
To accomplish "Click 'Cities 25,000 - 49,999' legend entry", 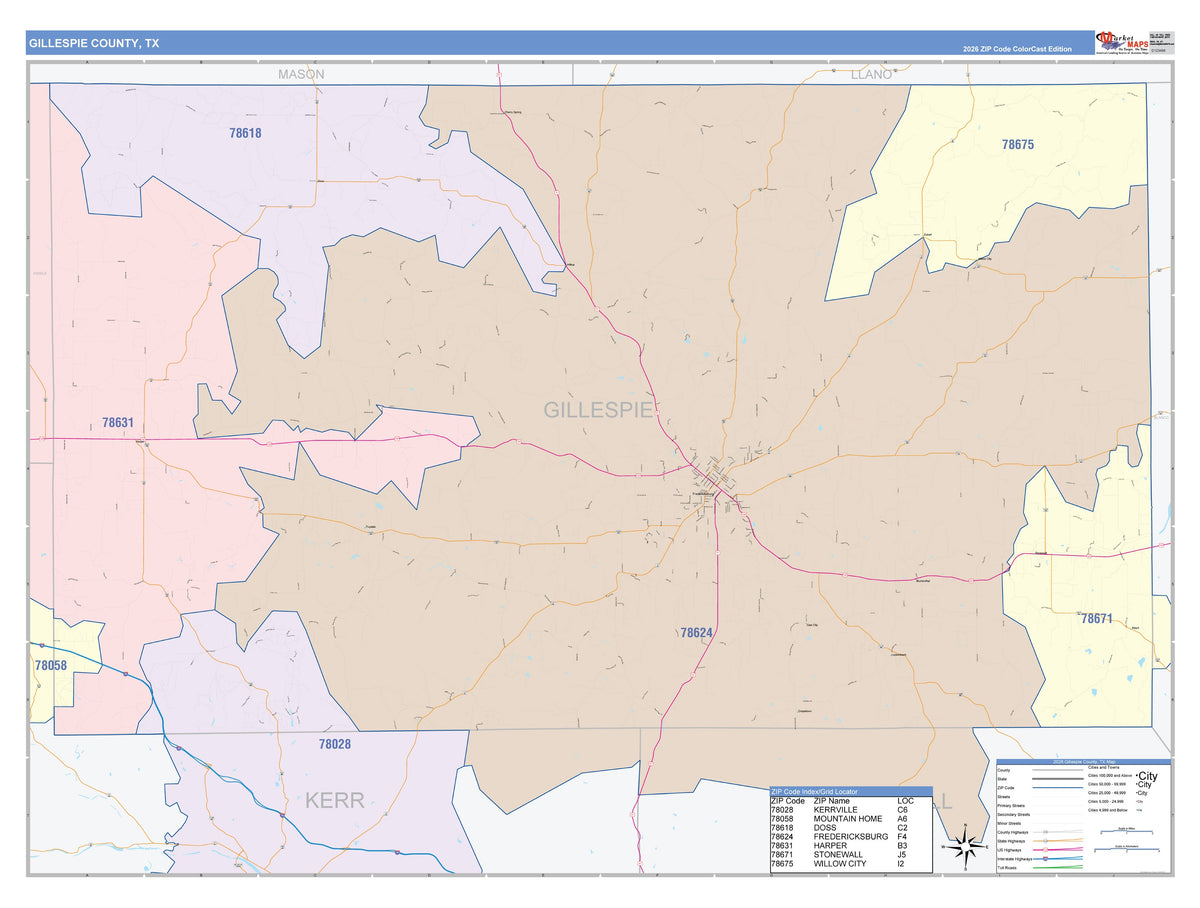I will 1107,793.
